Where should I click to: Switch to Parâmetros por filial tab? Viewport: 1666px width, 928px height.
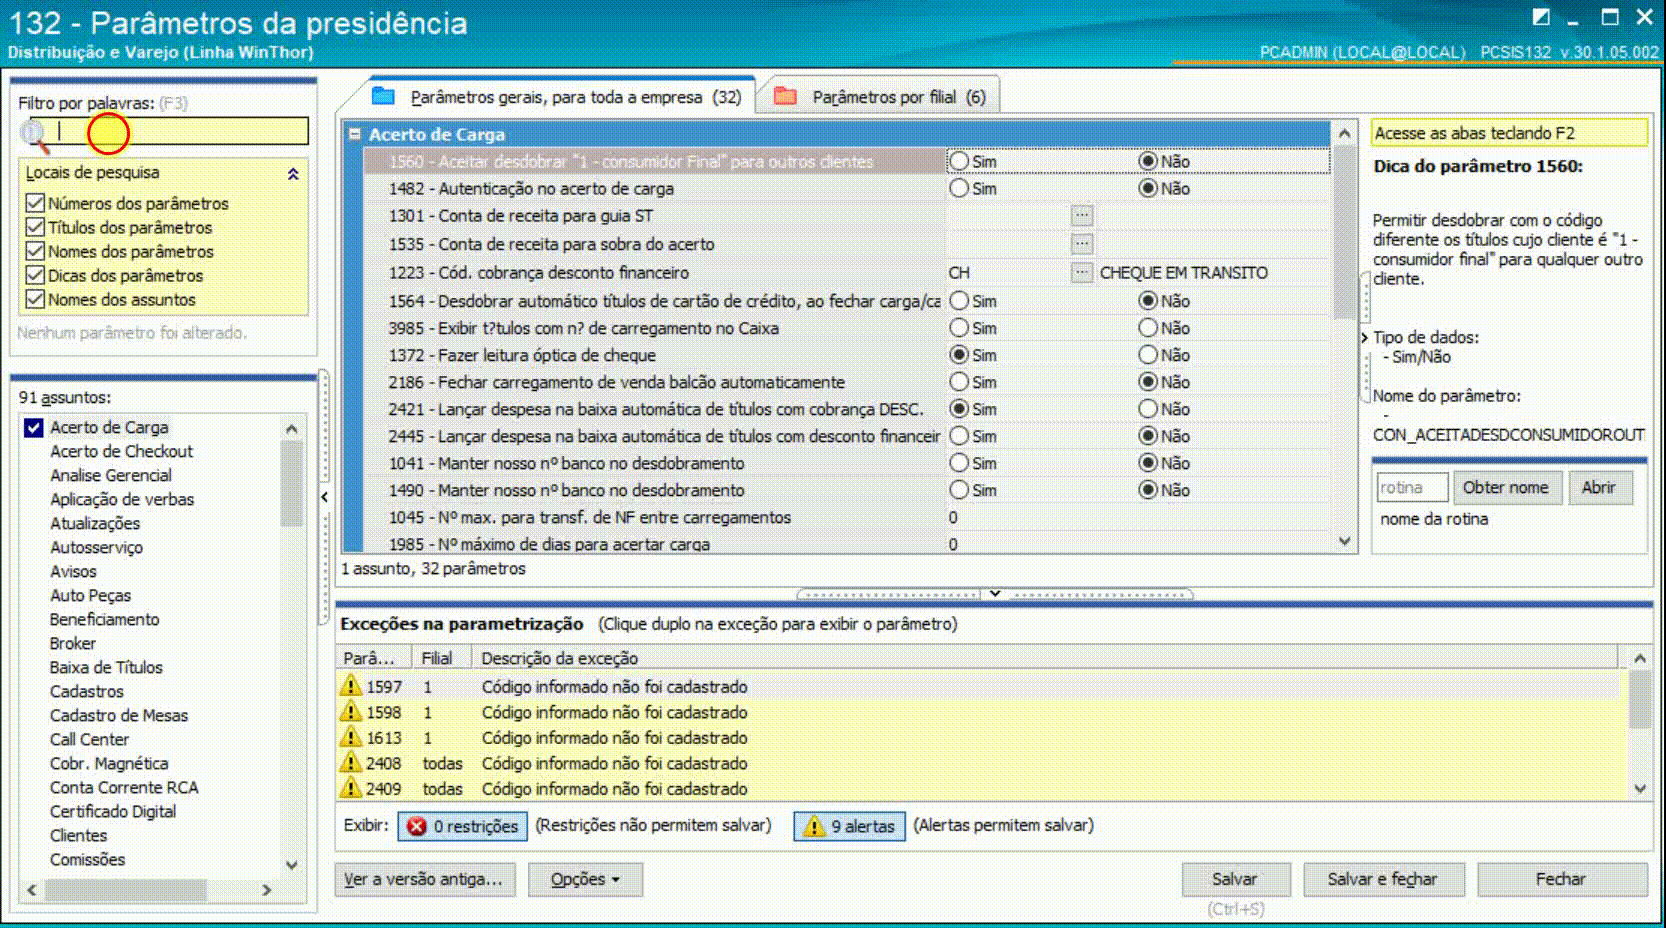click(x=881, y=97)
